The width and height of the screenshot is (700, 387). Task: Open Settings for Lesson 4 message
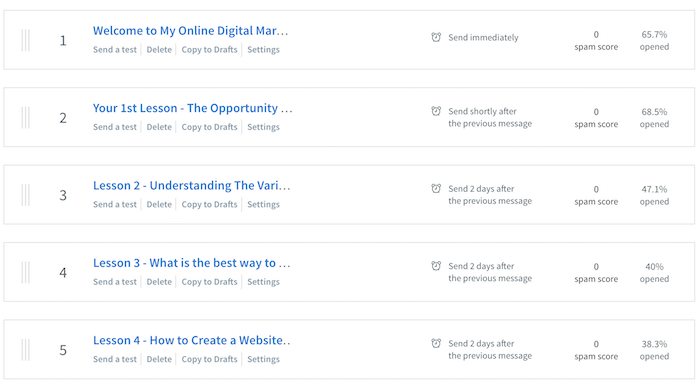[263, 359]
